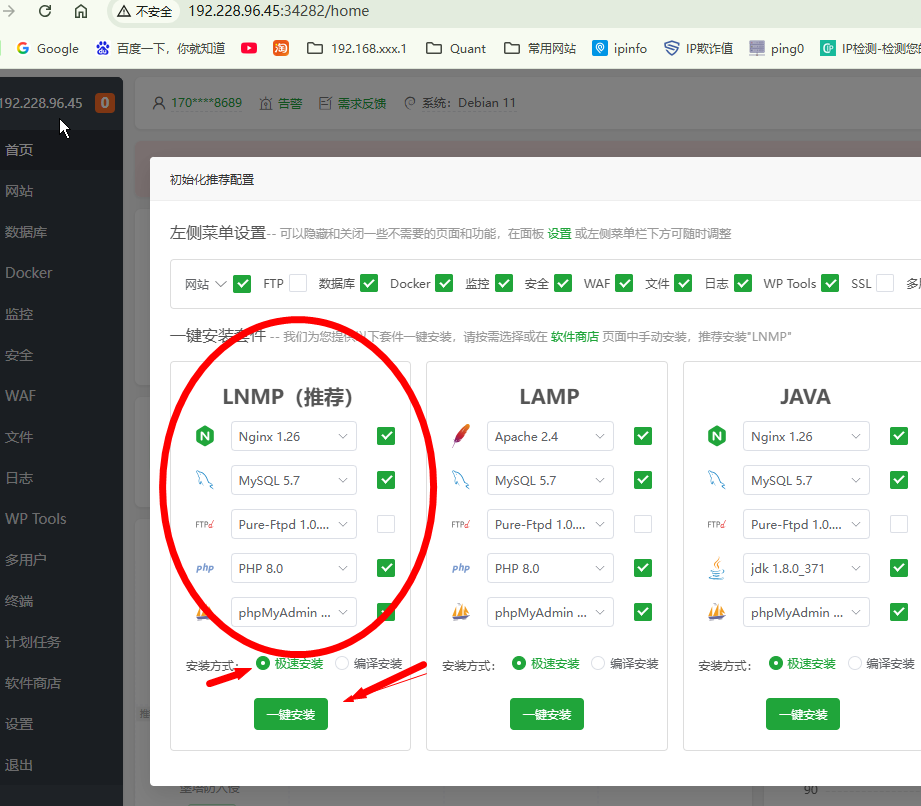Click 一键安装 under LNMP
Viewport: 921px width, 806px height.
point(291,714)
